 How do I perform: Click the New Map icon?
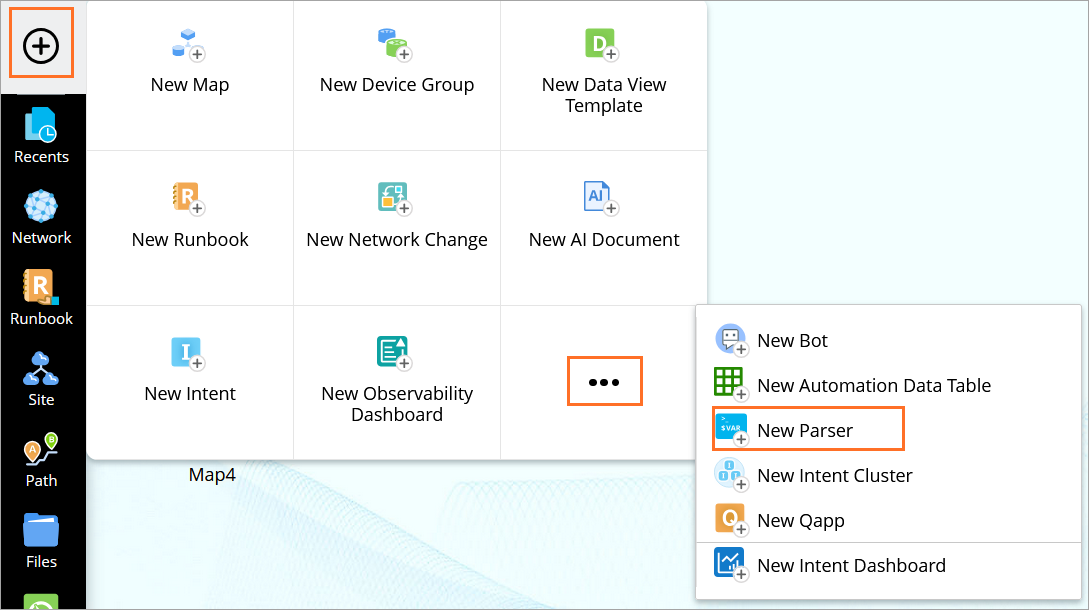[189, 45]
